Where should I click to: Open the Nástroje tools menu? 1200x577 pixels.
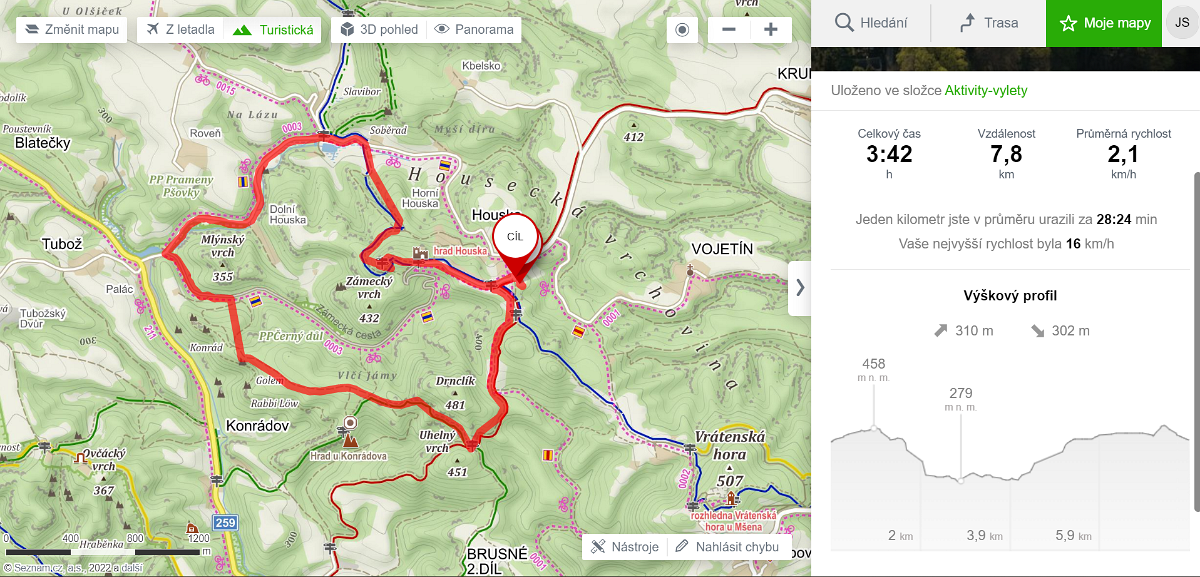pos(625,547)
